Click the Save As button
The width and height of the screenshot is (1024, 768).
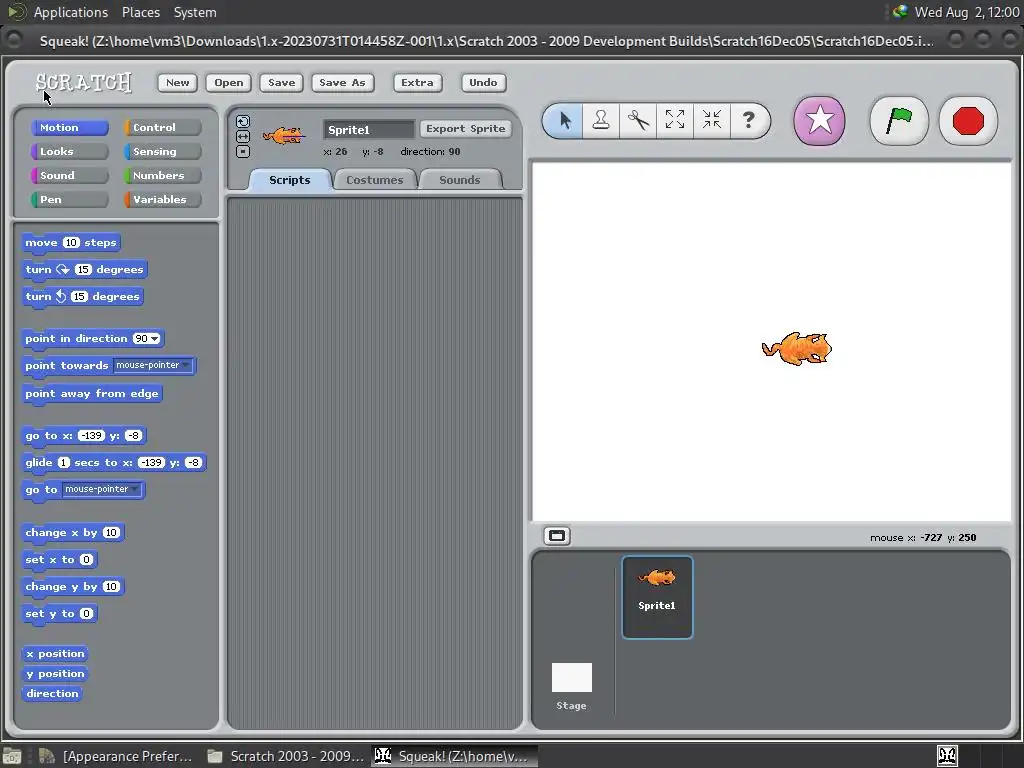[342, 82]
